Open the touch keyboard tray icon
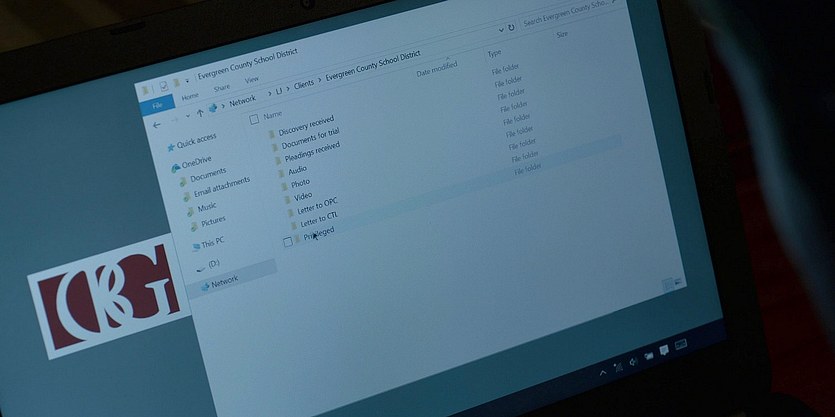Screen dimensions: 835x417 pyautogui.click(x=681, y=345)
